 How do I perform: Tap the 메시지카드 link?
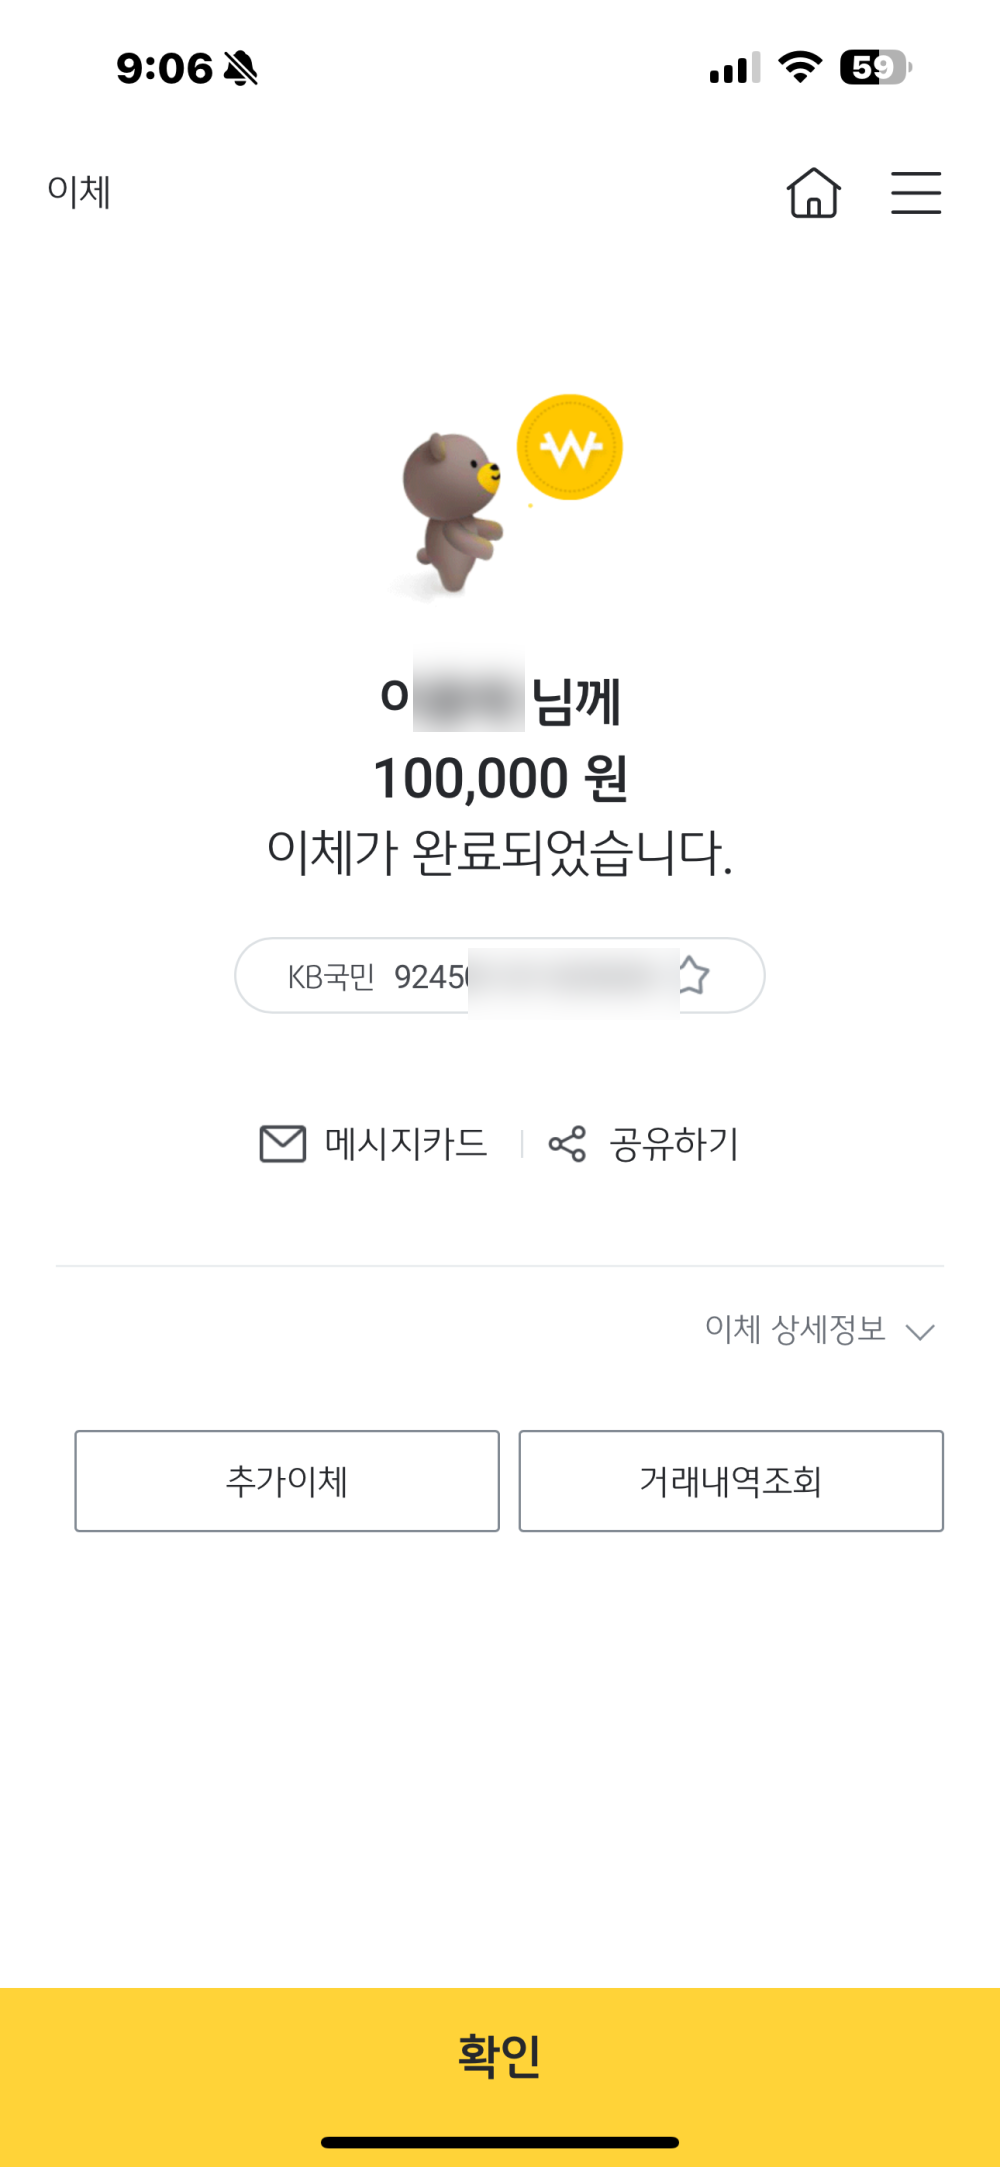click(406, 1143)
